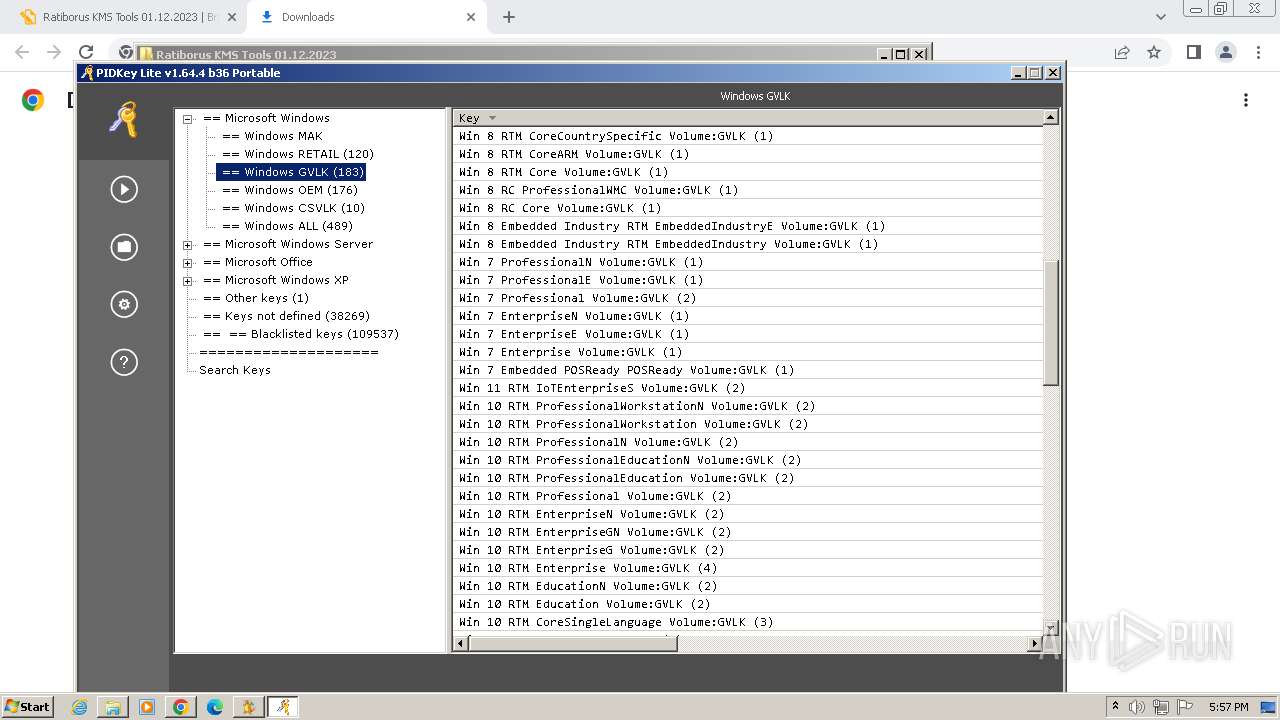Select Windows RETAIL (120) tree item
This screenshot has height=720, width=1280.
pyautogui.click(x=298, y=154)
